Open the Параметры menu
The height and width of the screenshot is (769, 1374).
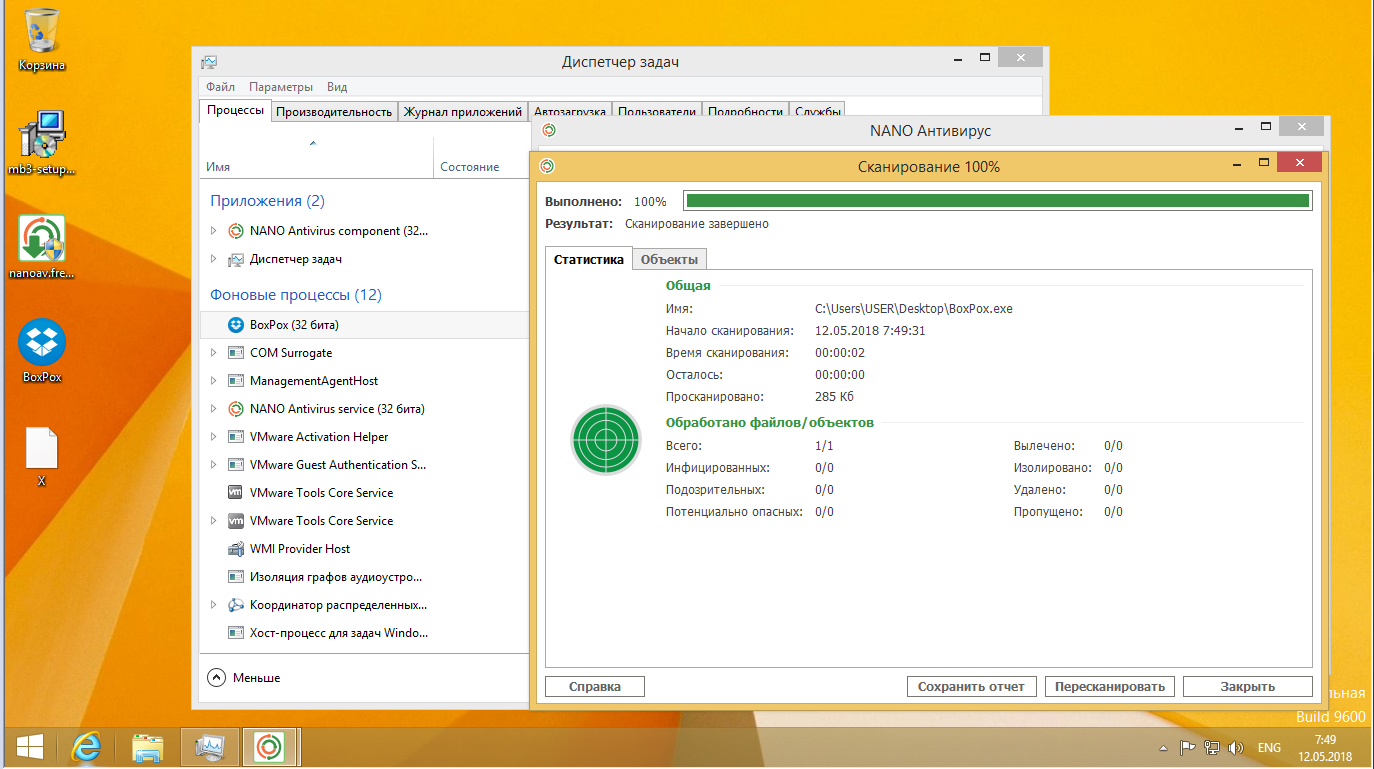(x=281, y=87)
